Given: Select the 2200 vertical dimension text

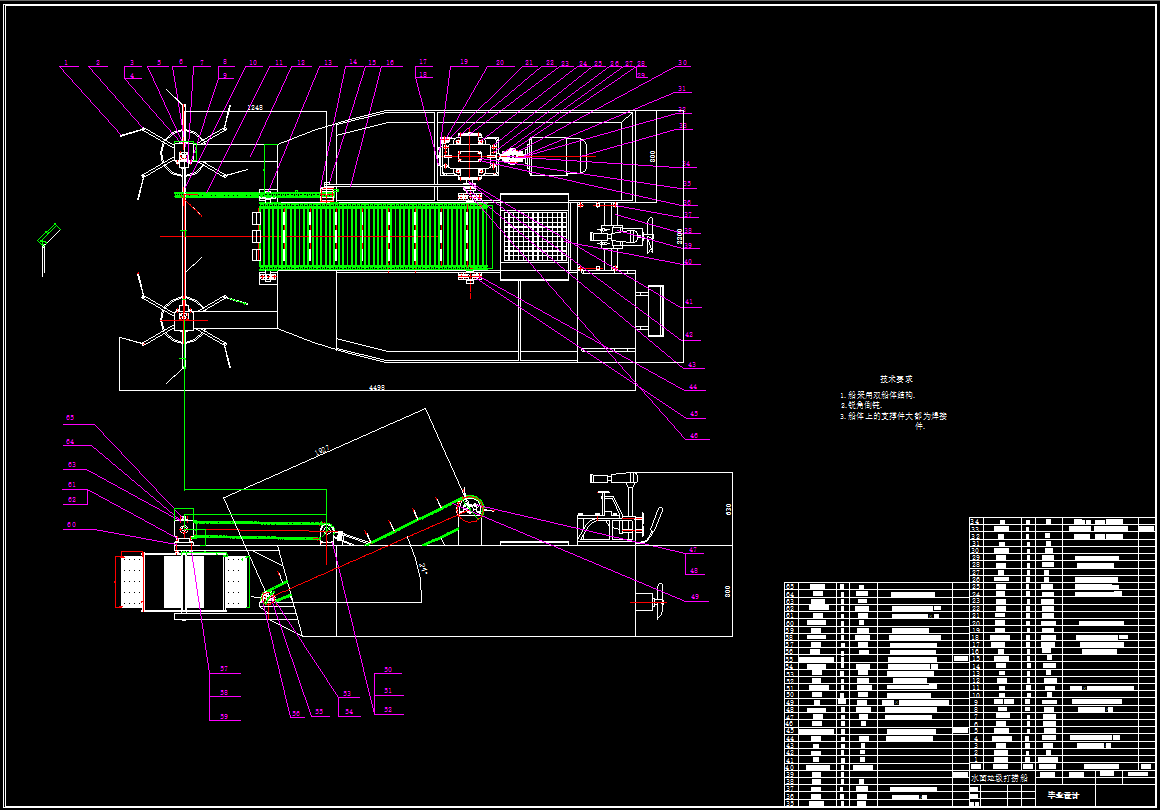Looking at the screenshot, I should pyautogui.click(x=680, y=237).
